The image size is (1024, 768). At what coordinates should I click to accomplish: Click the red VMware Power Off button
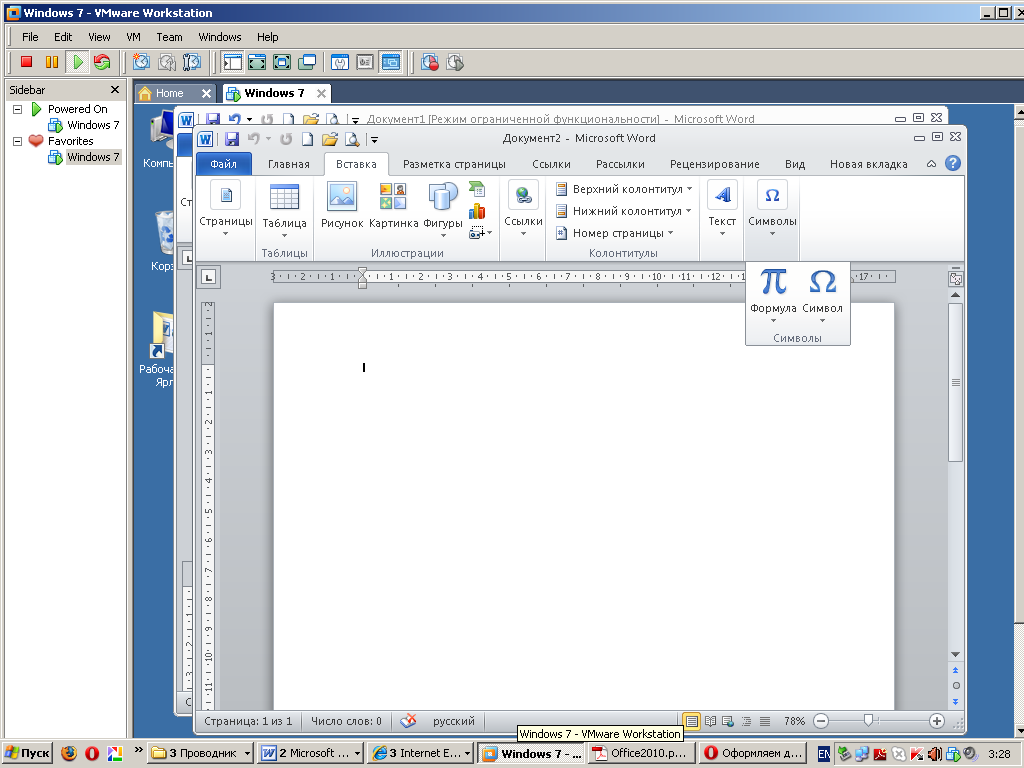tap(26, 62)
